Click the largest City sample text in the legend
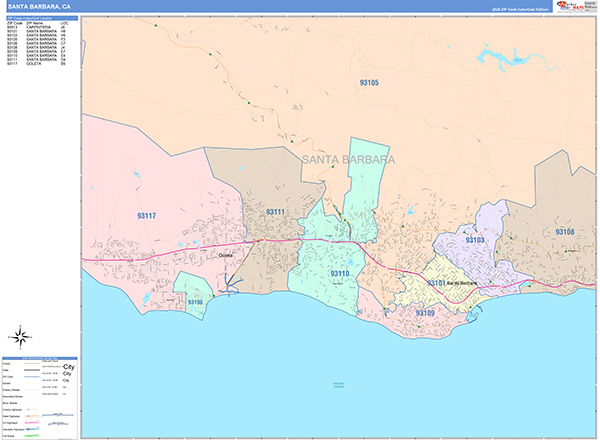 [68, 367]
